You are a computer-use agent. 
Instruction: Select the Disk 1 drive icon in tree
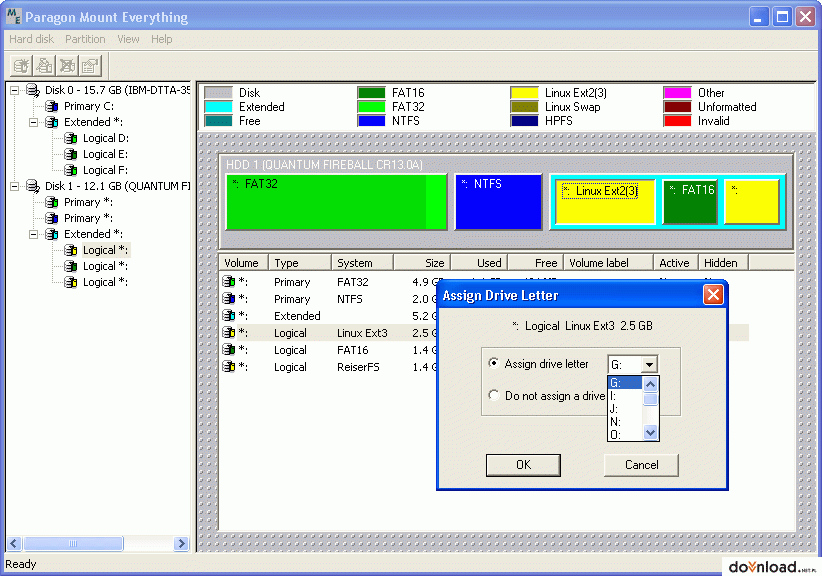[33, 186]
